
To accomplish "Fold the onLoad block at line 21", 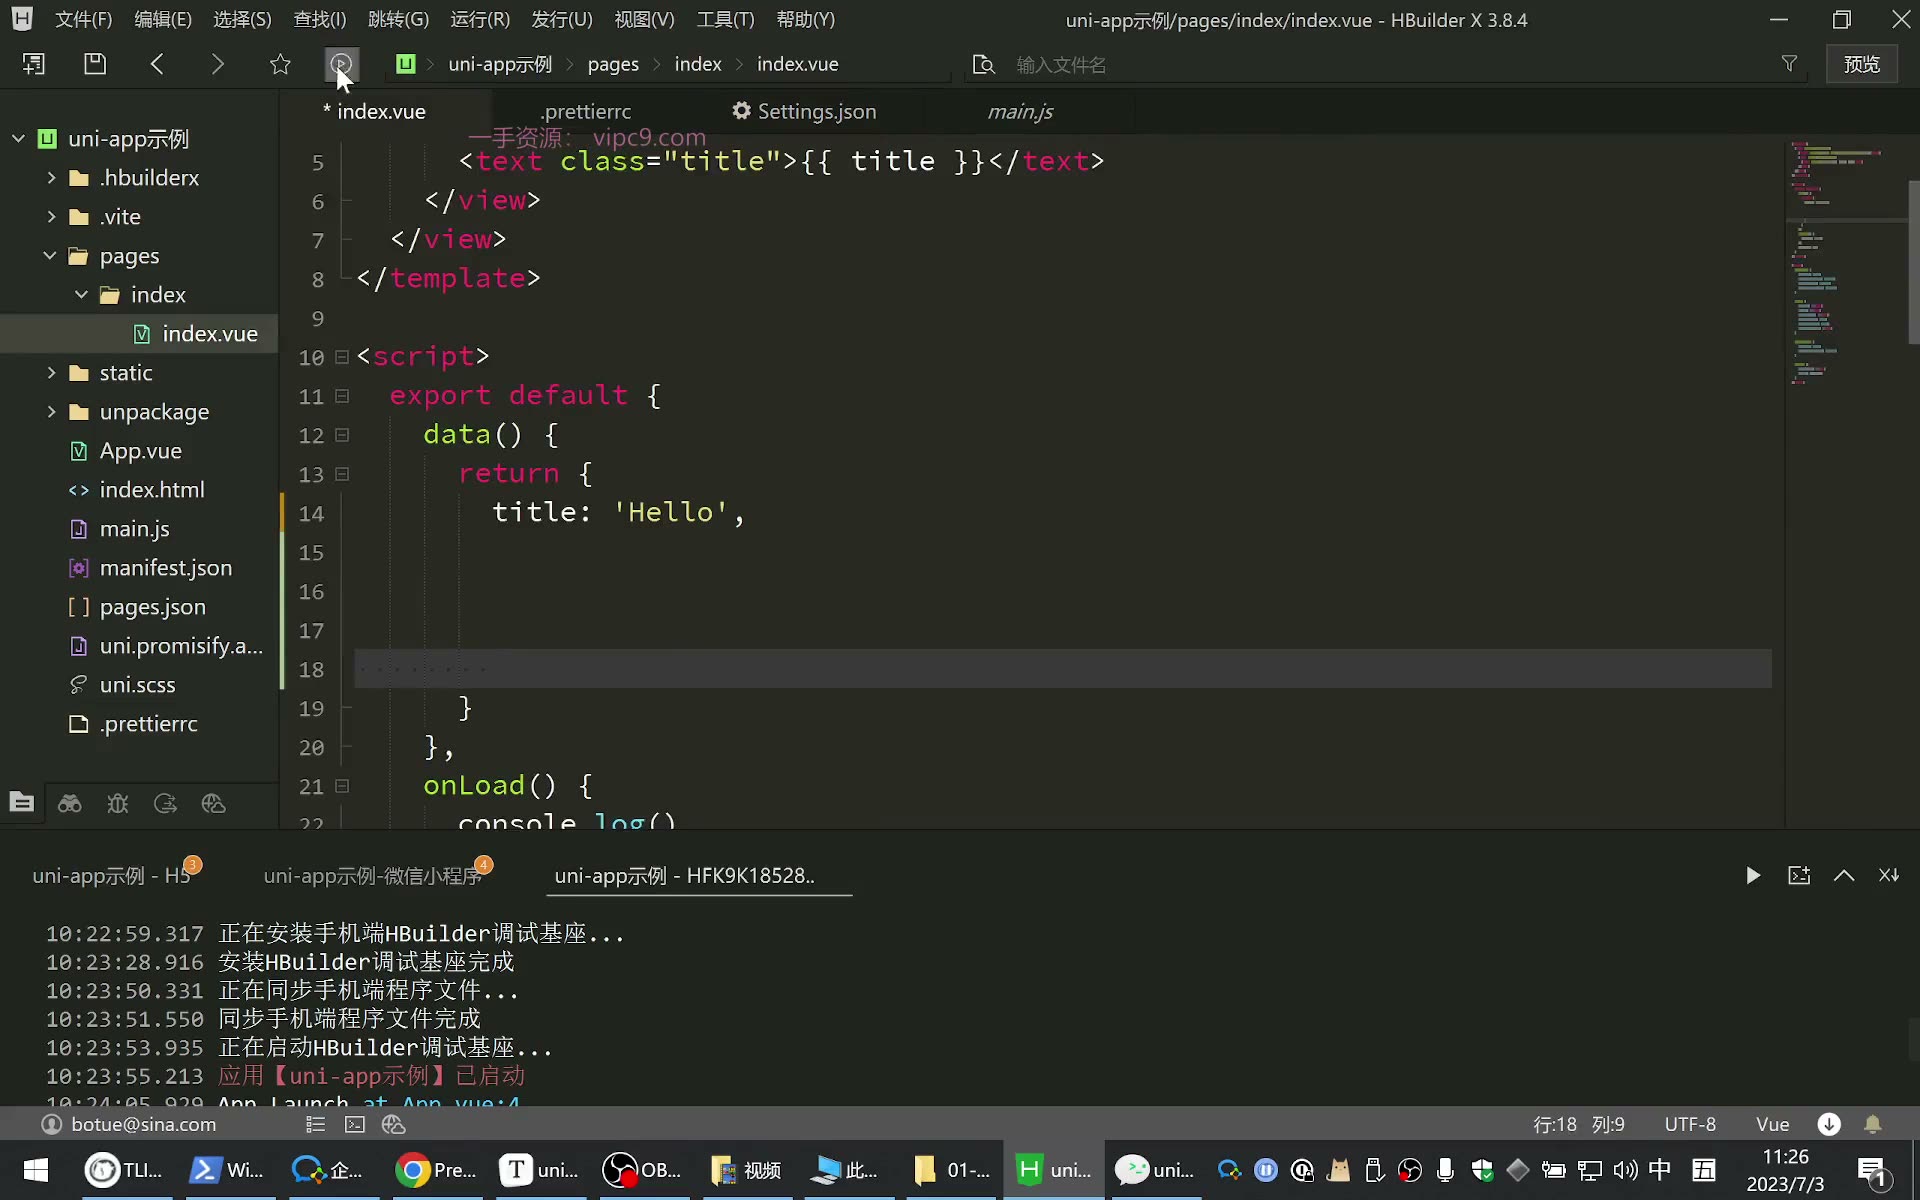I will coord(342,786).
